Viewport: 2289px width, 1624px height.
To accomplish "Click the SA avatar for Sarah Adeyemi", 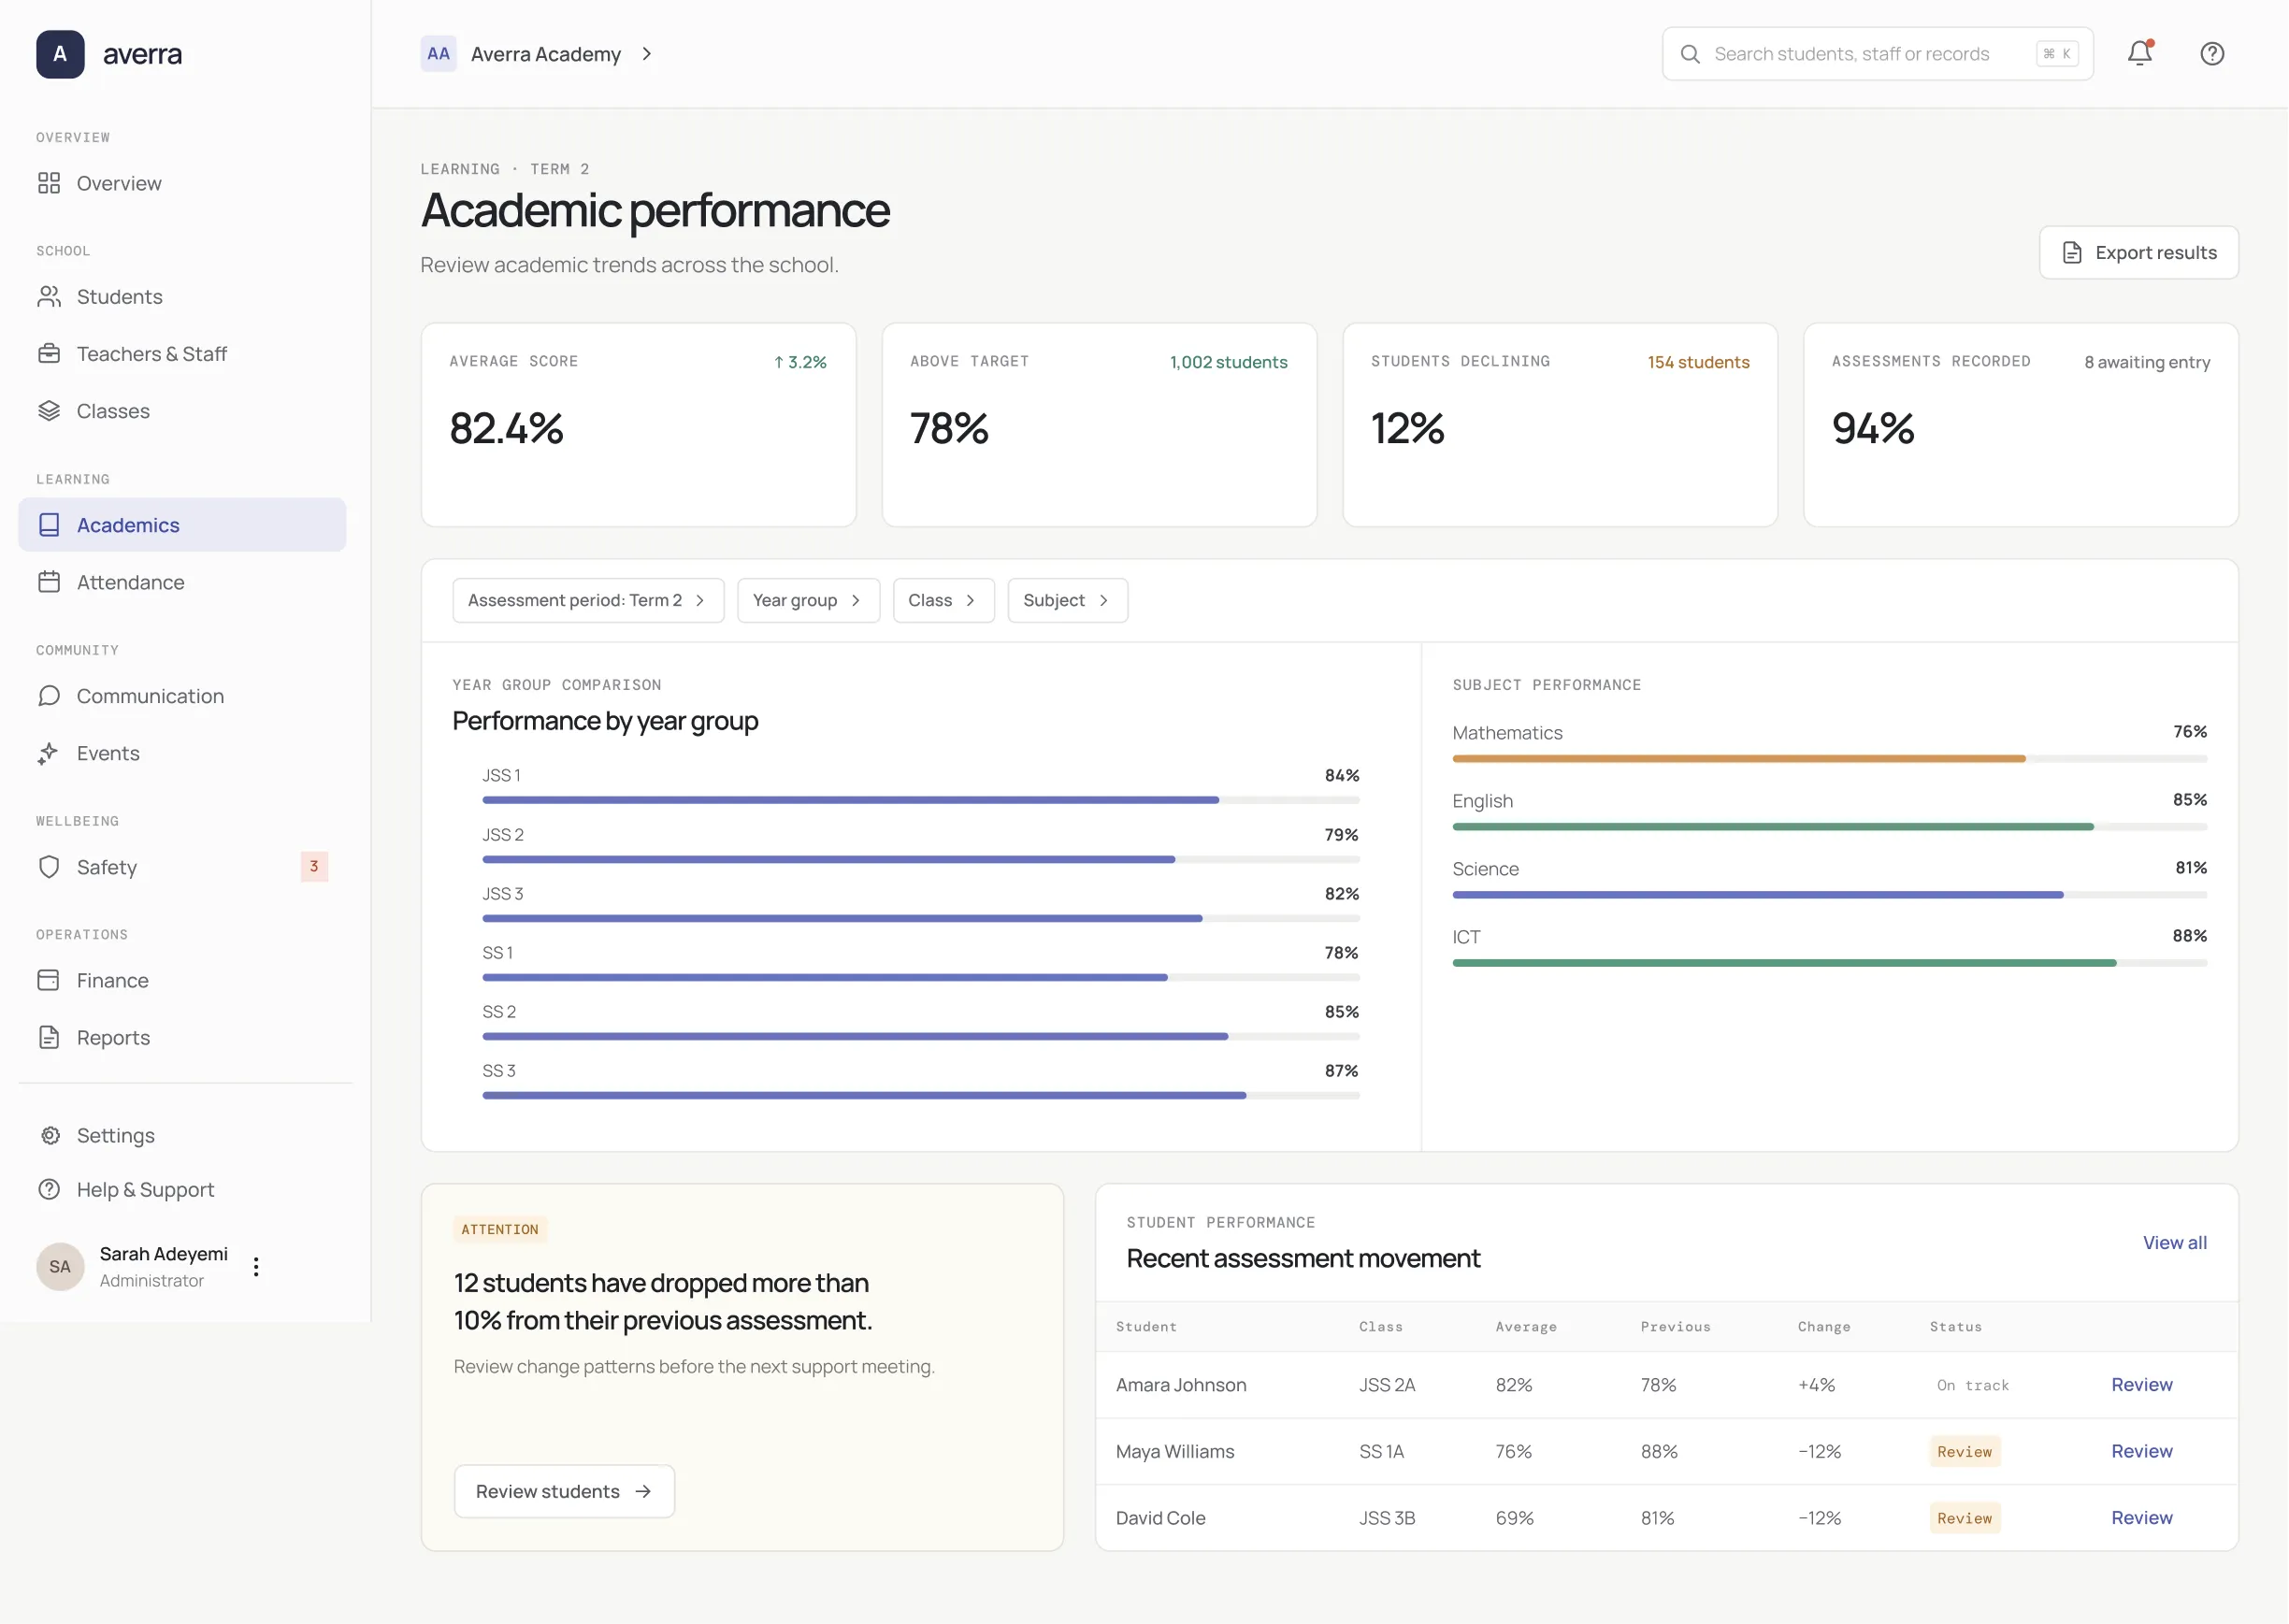I will tap(60, 1267).
